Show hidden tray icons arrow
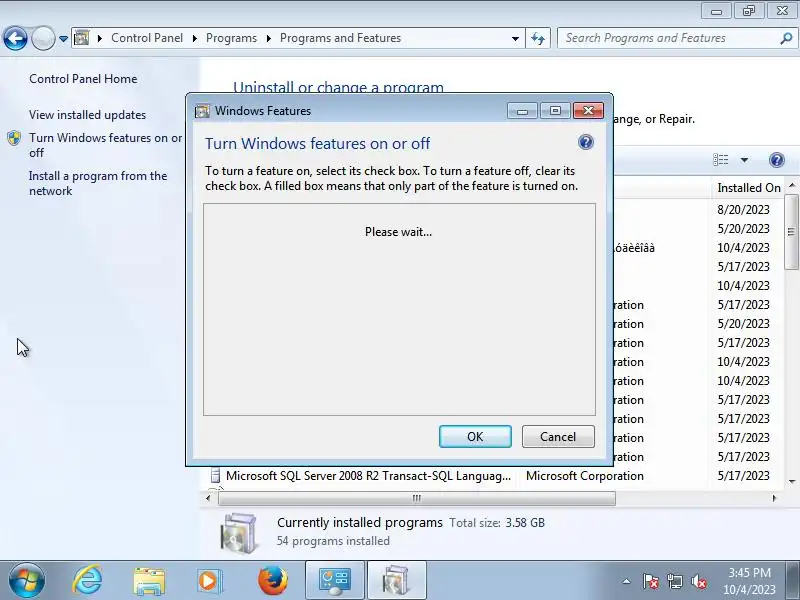800x600 pixels. (627, 581)
